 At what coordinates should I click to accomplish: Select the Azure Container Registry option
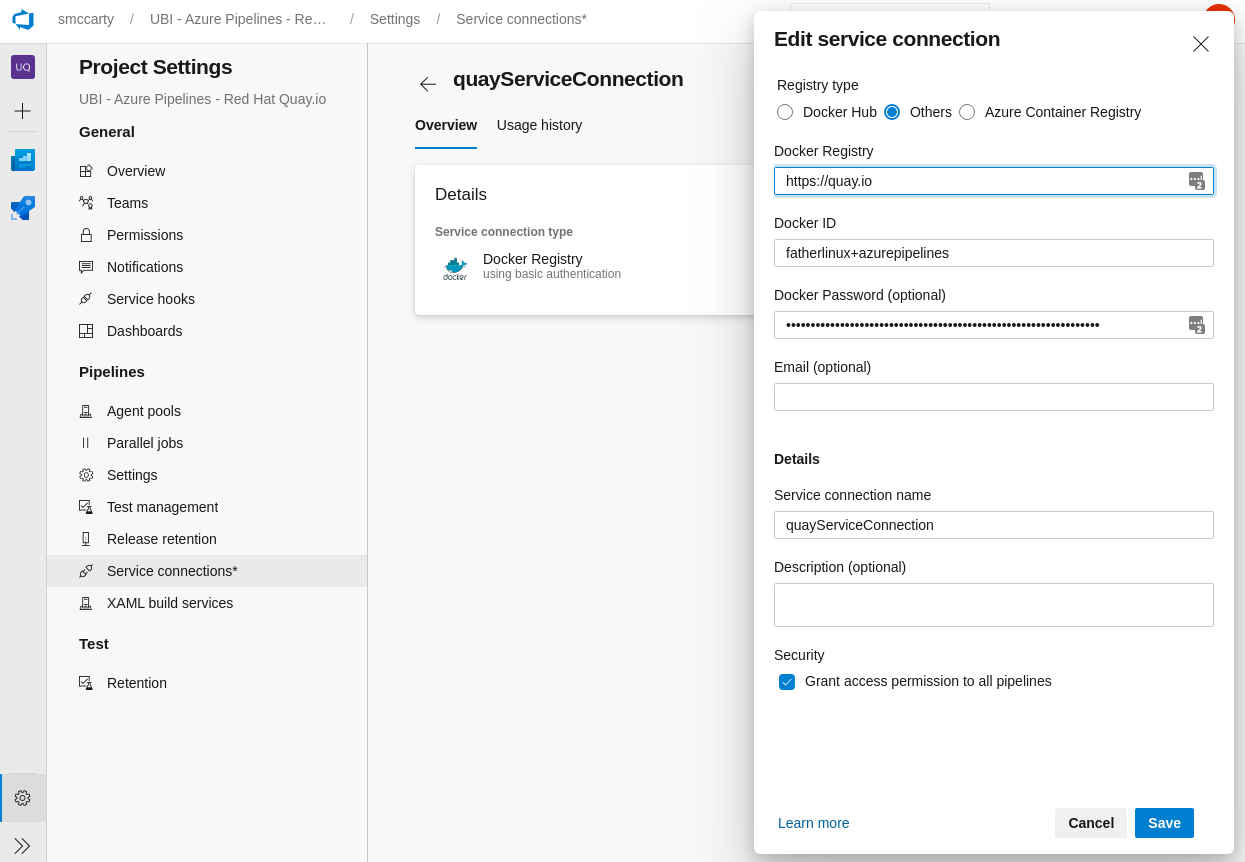[x=967, y=112]
